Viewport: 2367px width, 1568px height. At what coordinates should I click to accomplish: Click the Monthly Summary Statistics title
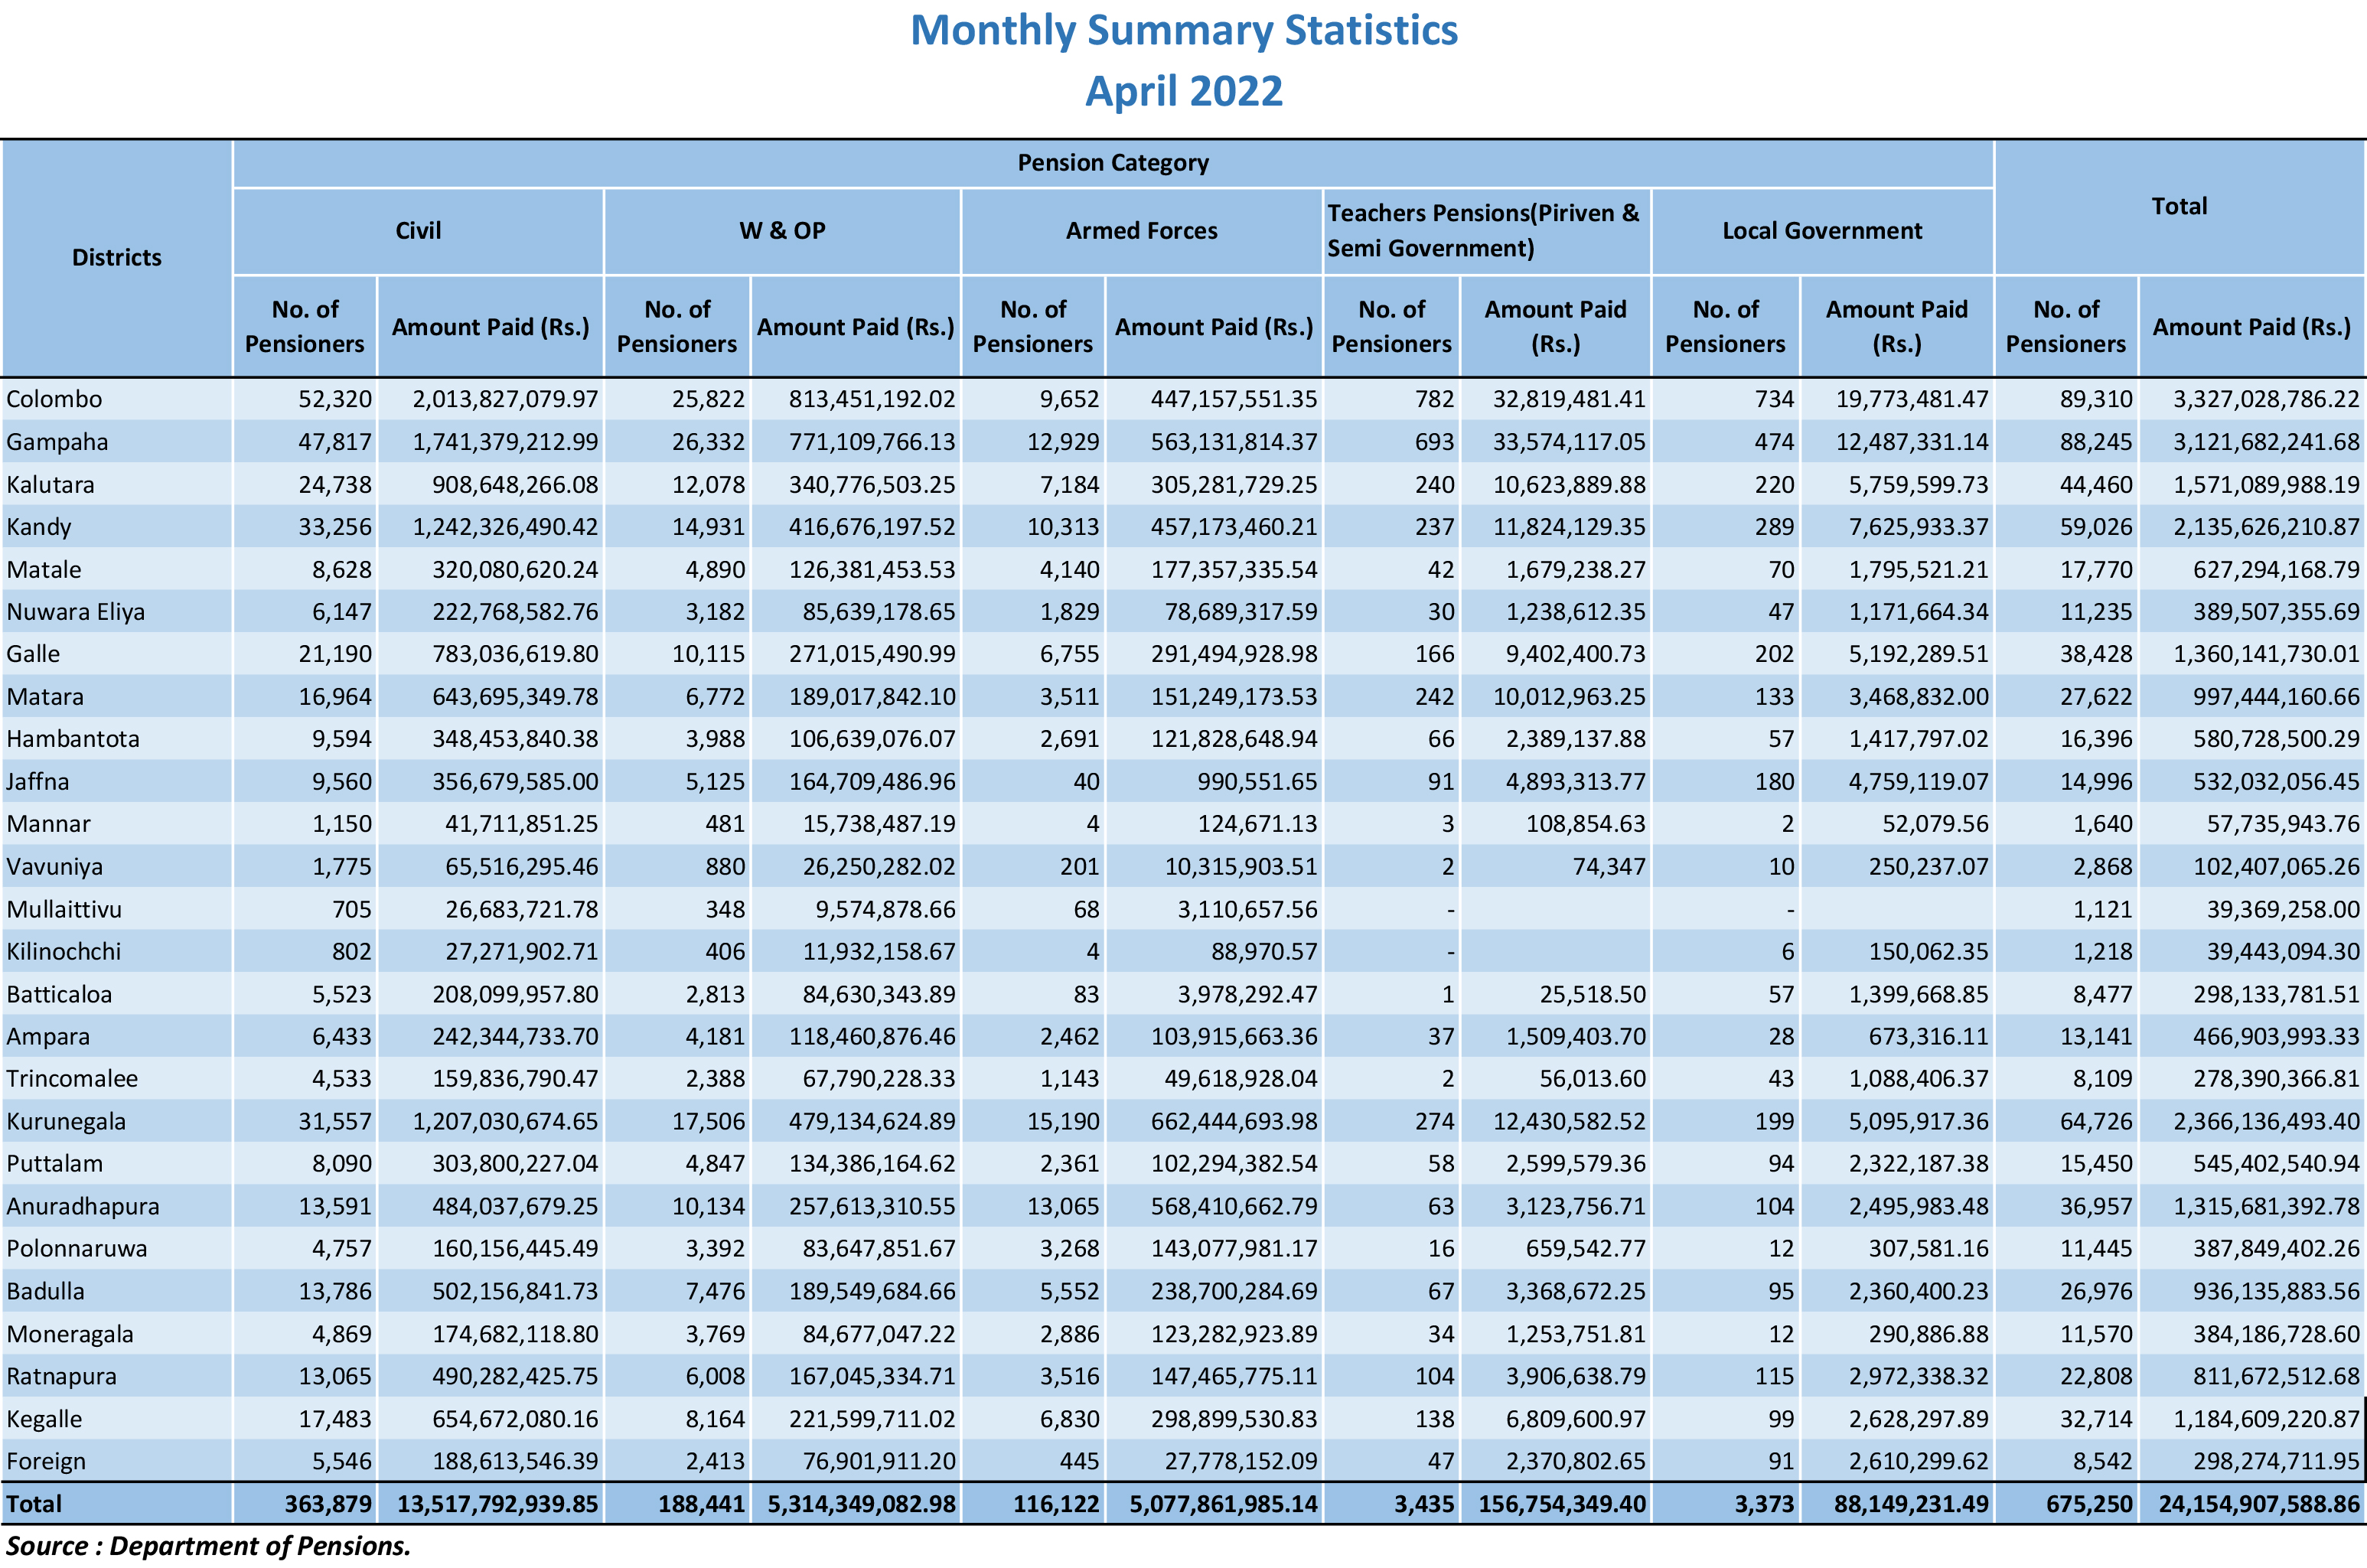[x=1184, y=31]
